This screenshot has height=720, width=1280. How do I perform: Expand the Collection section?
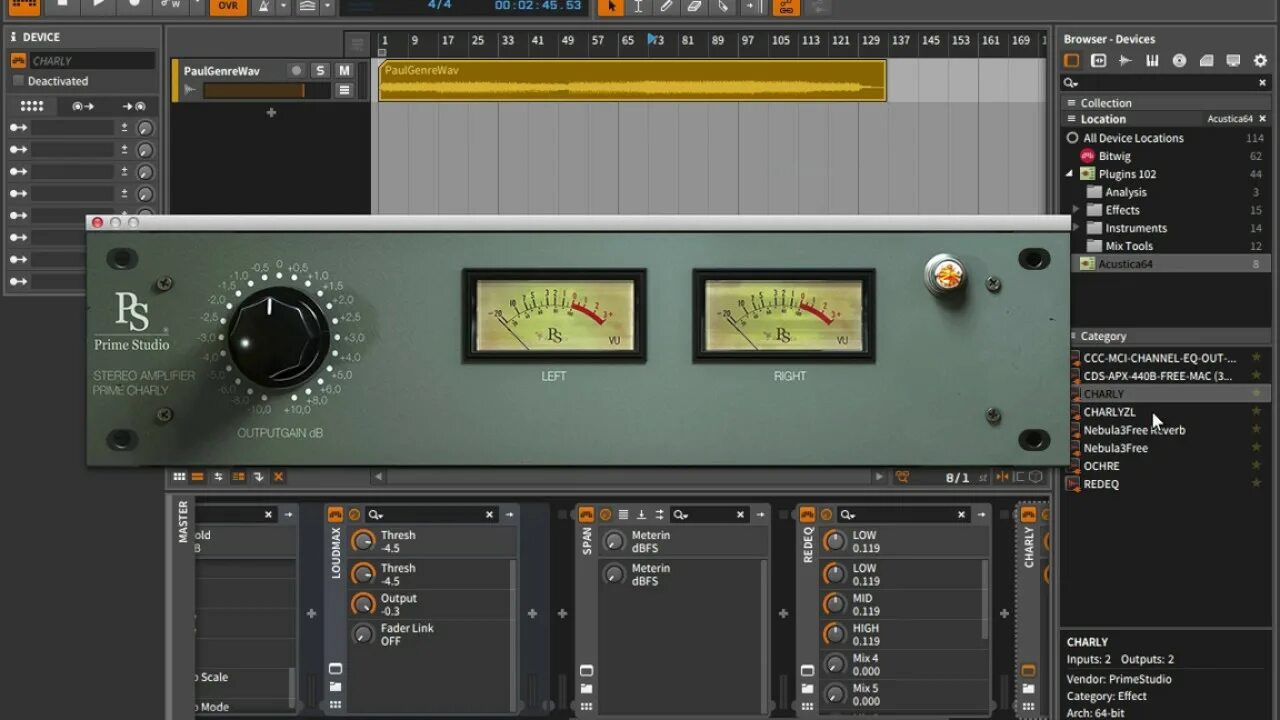click(1166, 103)
